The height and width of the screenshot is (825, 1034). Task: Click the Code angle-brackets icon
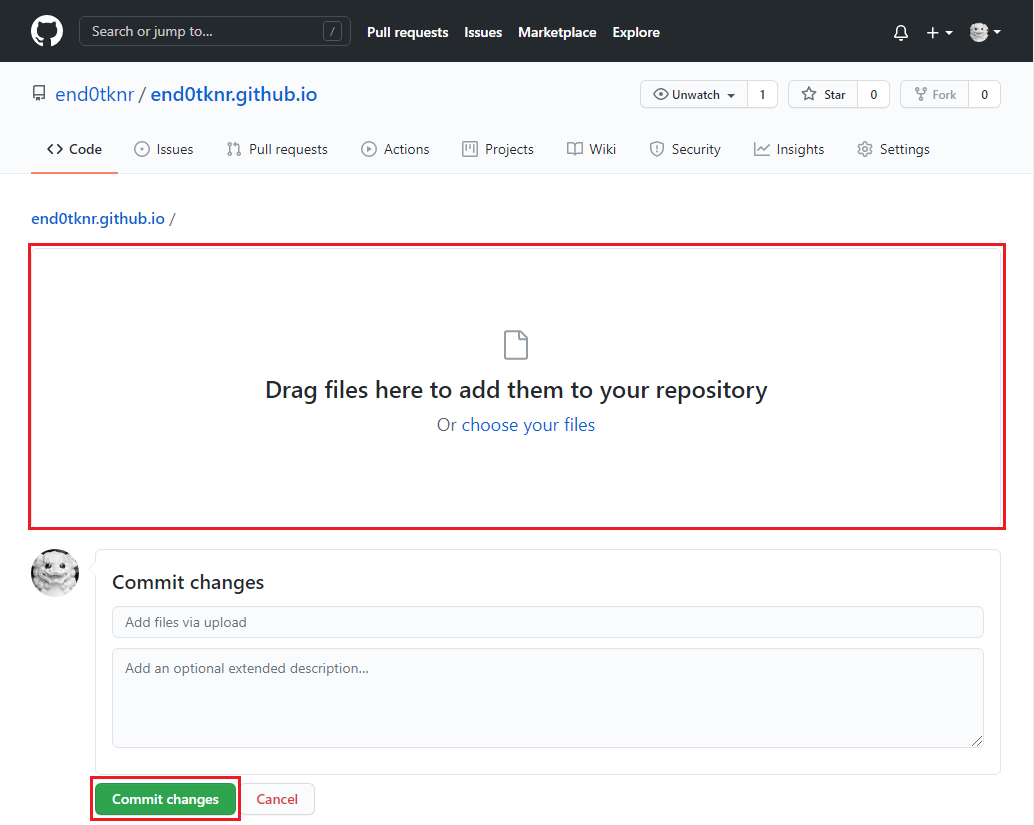(x=55, y=150)
